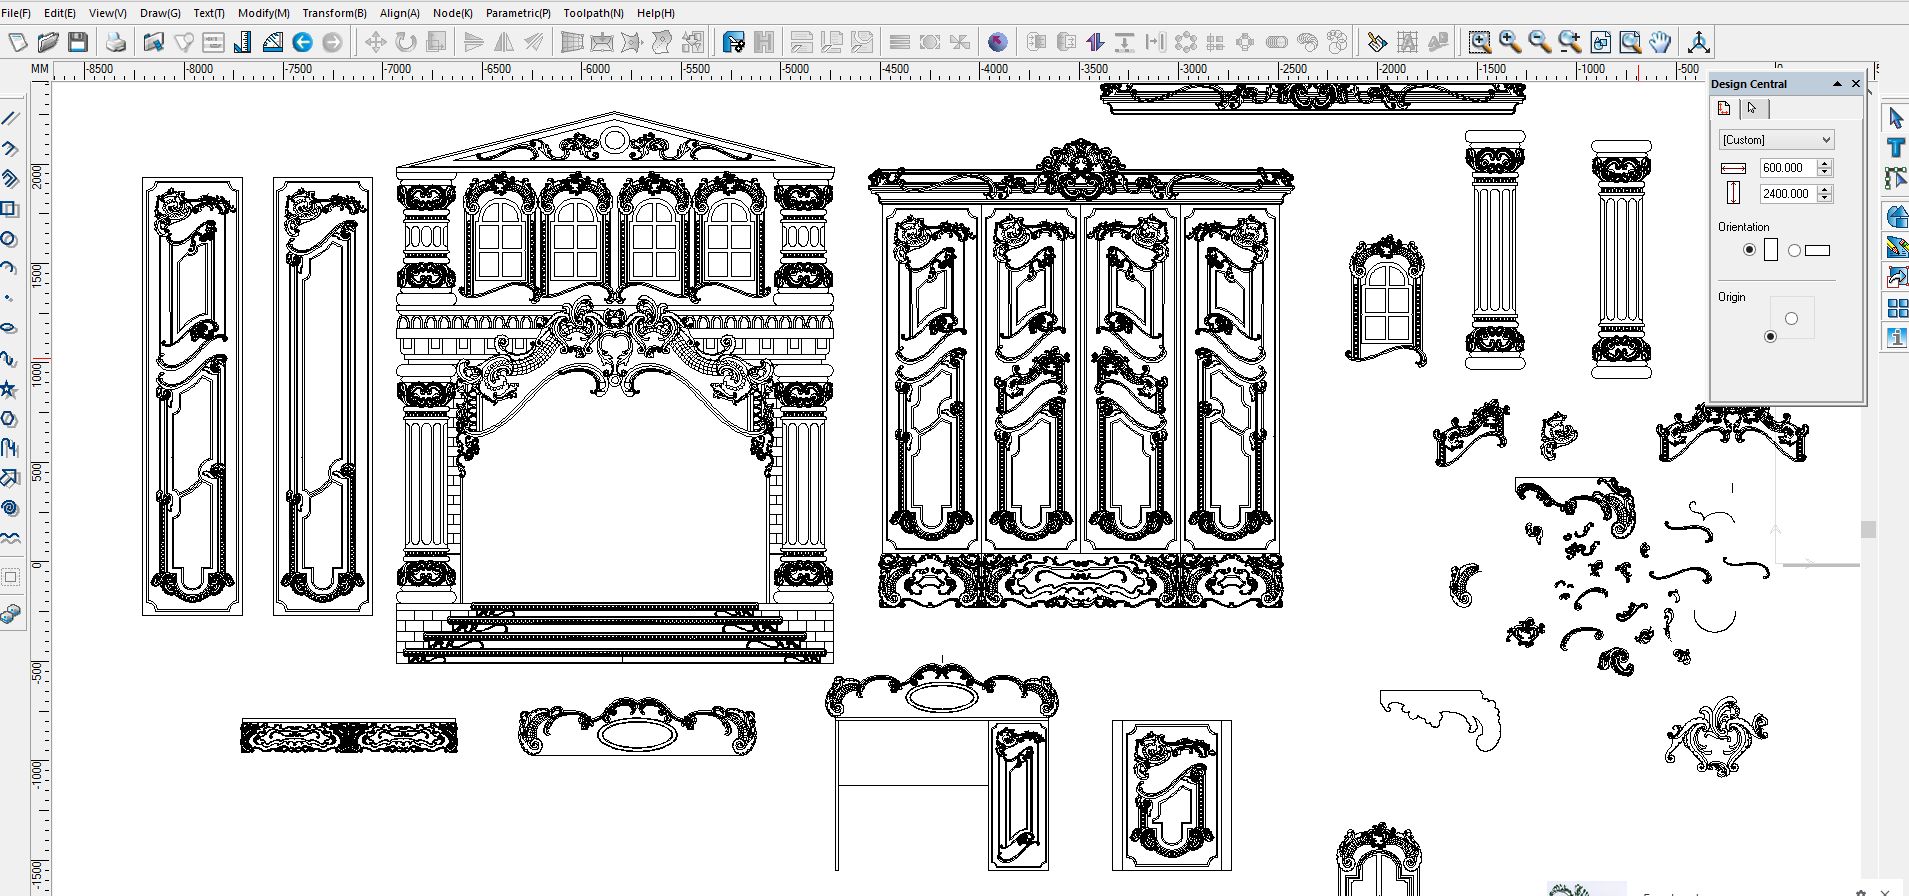Click the vertical scrollbar thumb at right edge
The height and width of the screenshot is (896, 1909).
(1868, 529)
